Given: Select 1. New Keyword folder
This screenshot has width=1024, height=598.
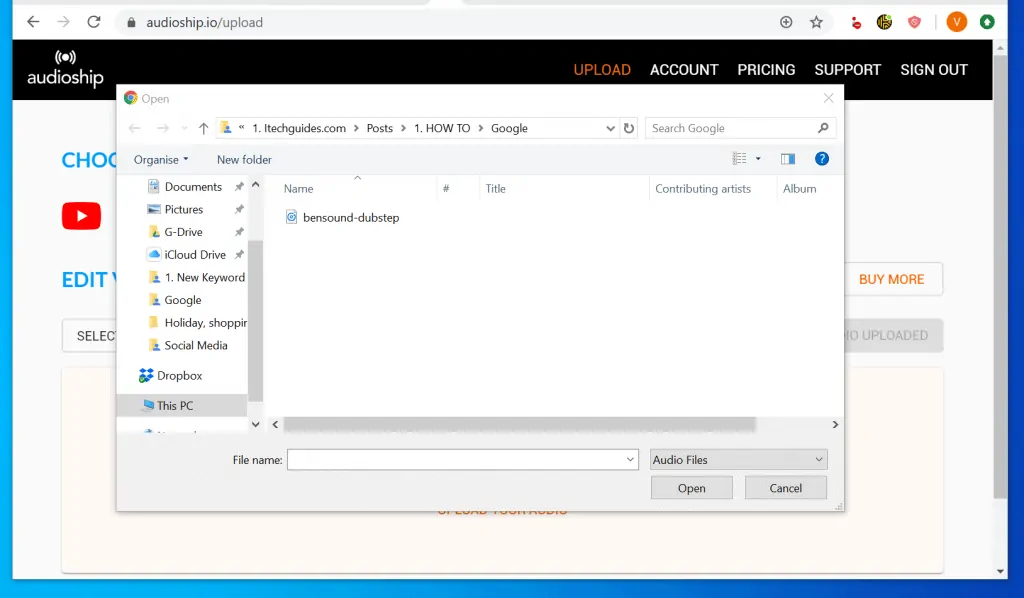Looking at the screenshot, I should [204, 277].
